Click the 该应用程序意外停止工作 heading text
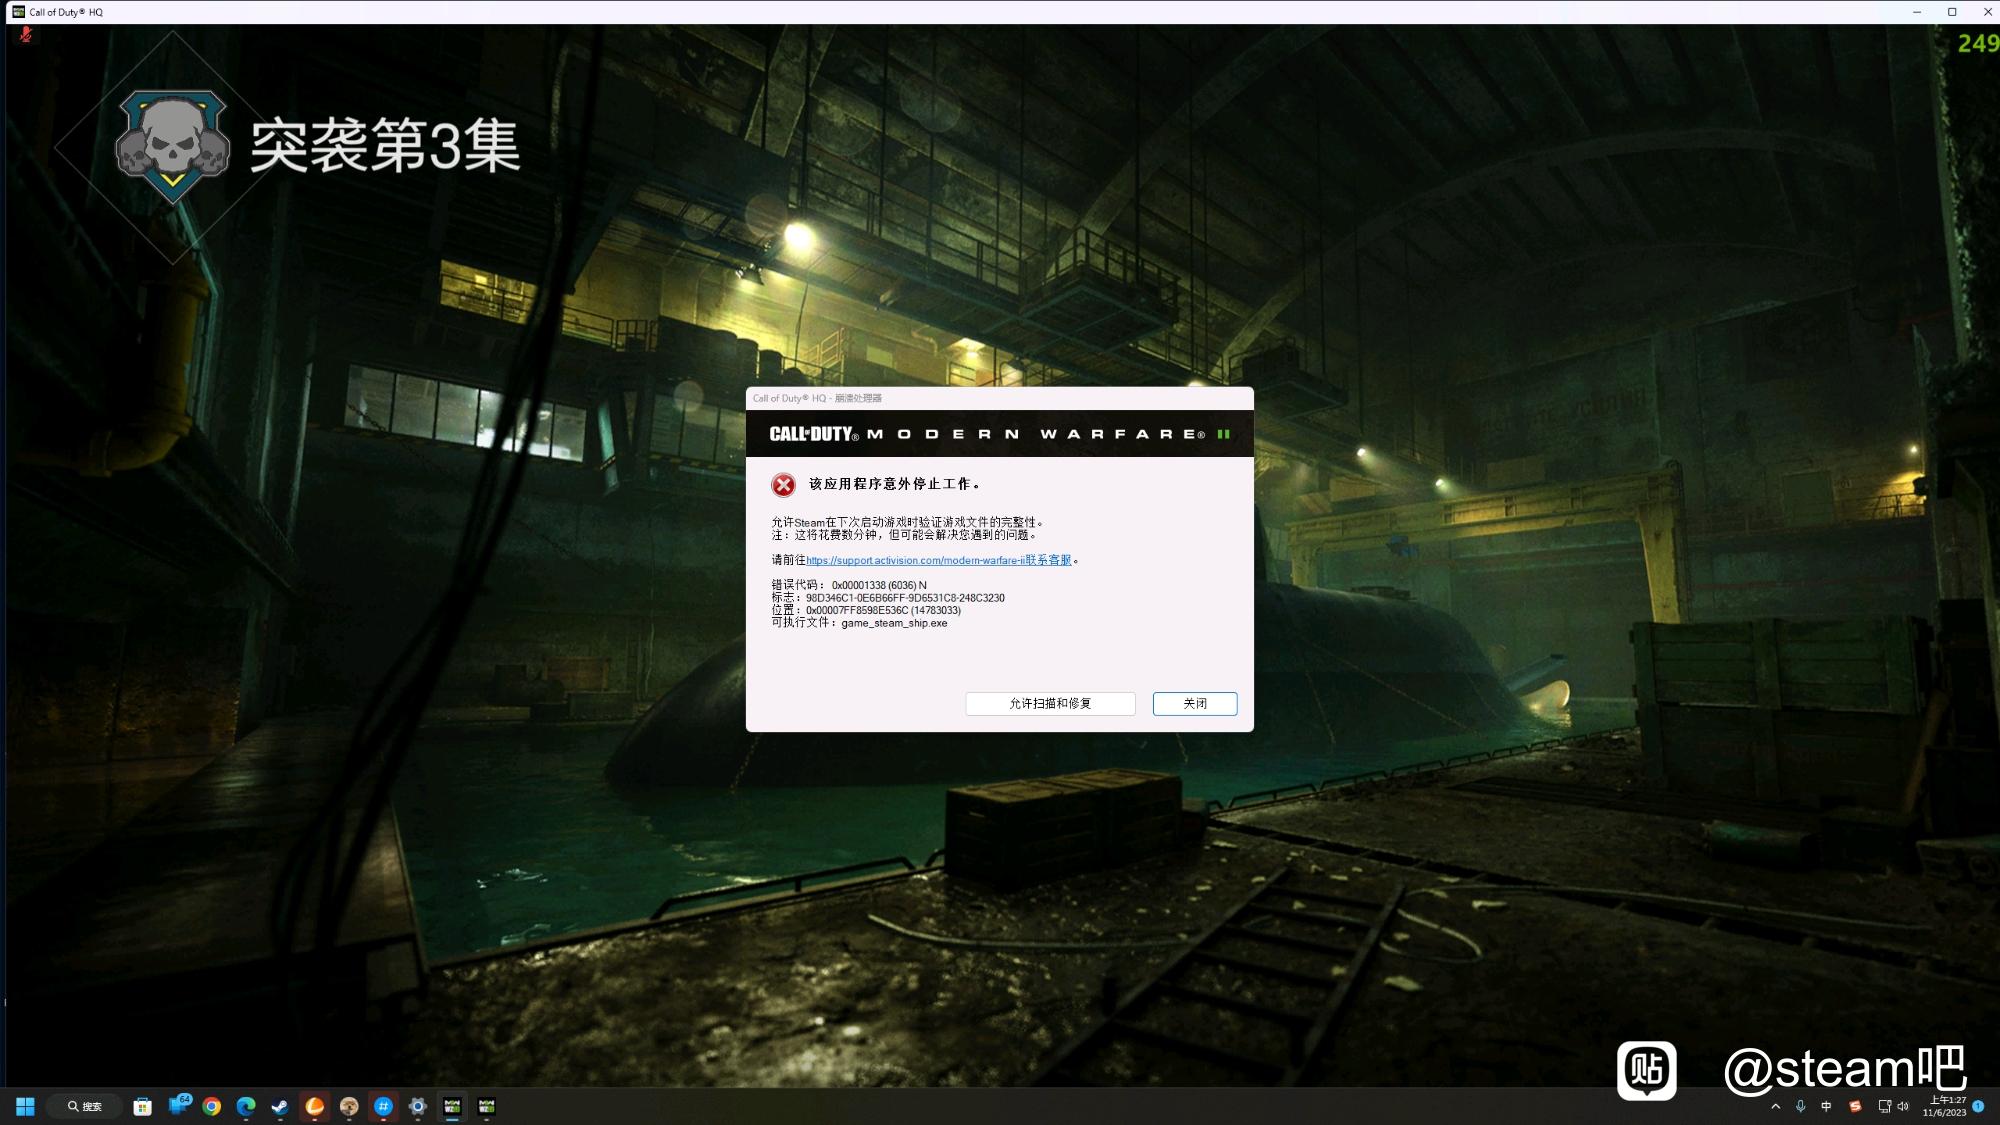2000x1125 pixels. click(894, 484)
